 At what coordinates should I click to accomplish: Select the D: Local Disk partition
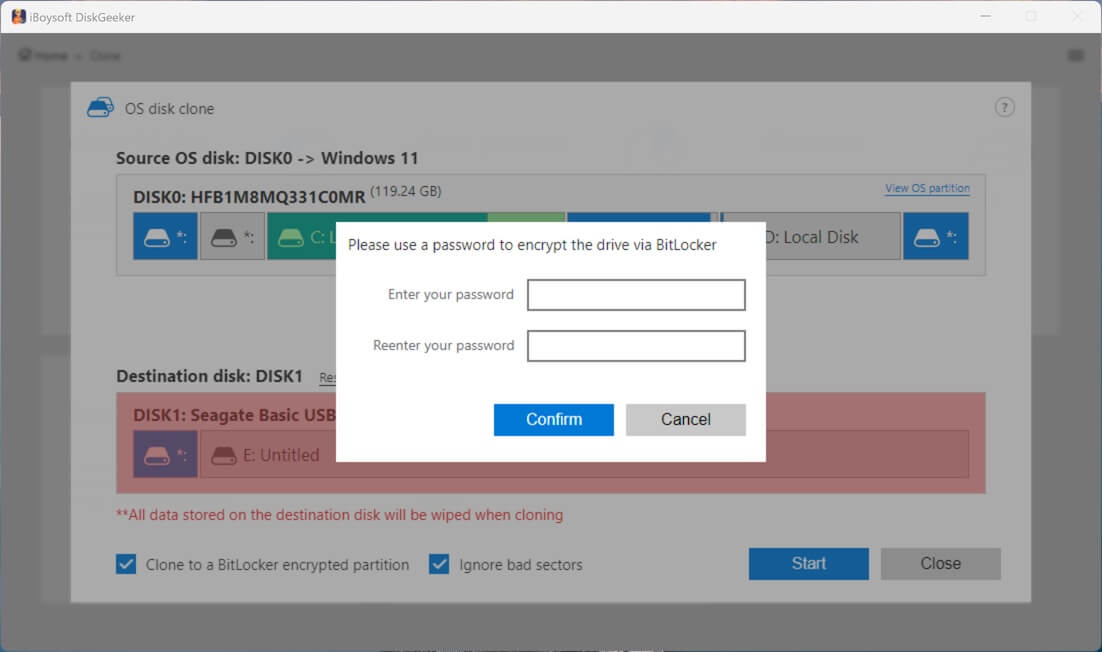tap(833, 237)
